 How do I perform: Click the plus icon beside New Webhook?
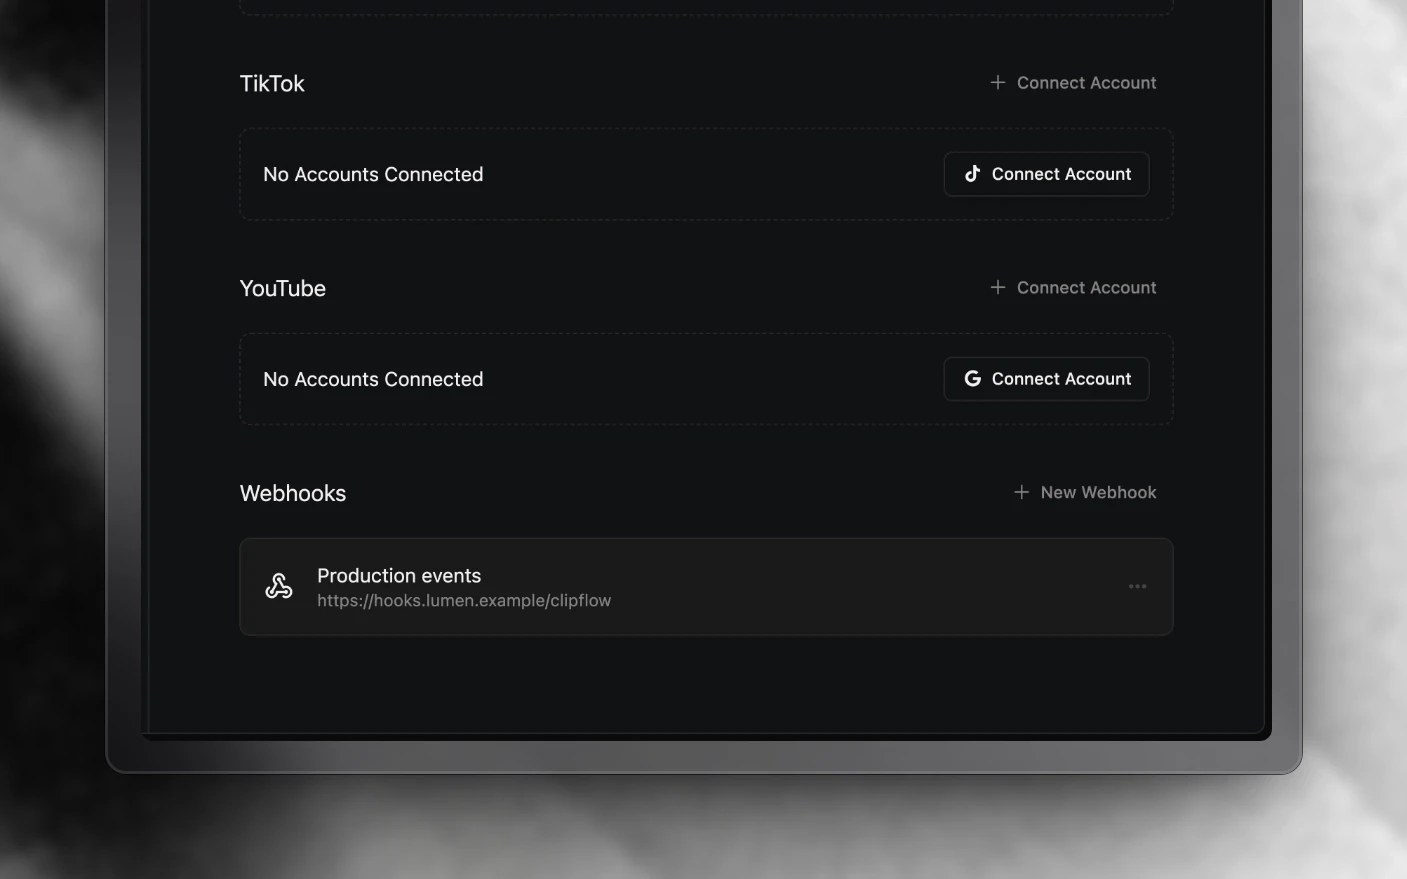coord(1021,493)
